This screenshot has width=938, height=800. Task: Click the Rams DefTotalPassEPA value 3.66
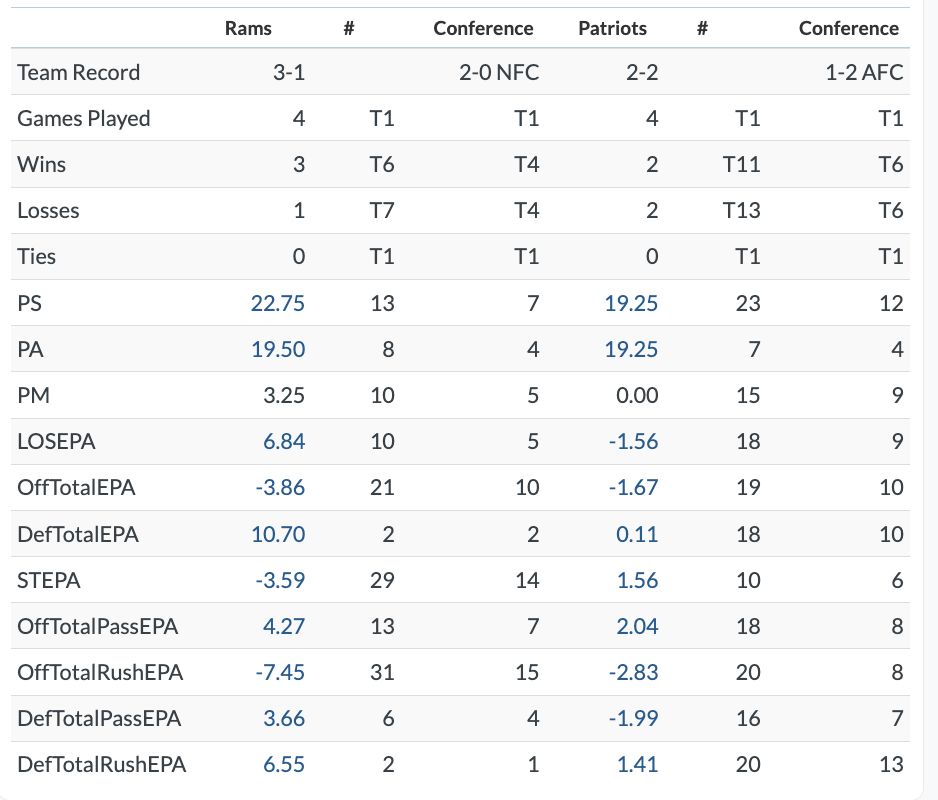click(284, 718)
